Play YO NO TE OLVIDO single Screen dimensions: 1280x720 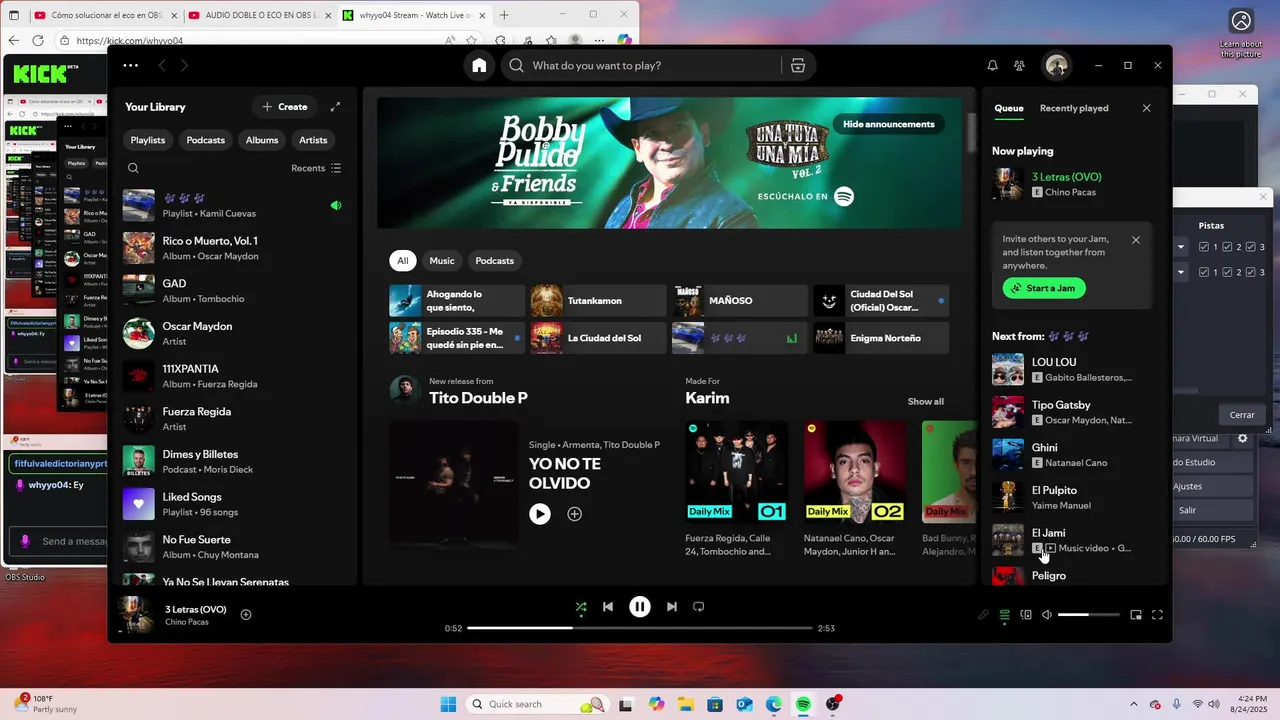point(540,514)
